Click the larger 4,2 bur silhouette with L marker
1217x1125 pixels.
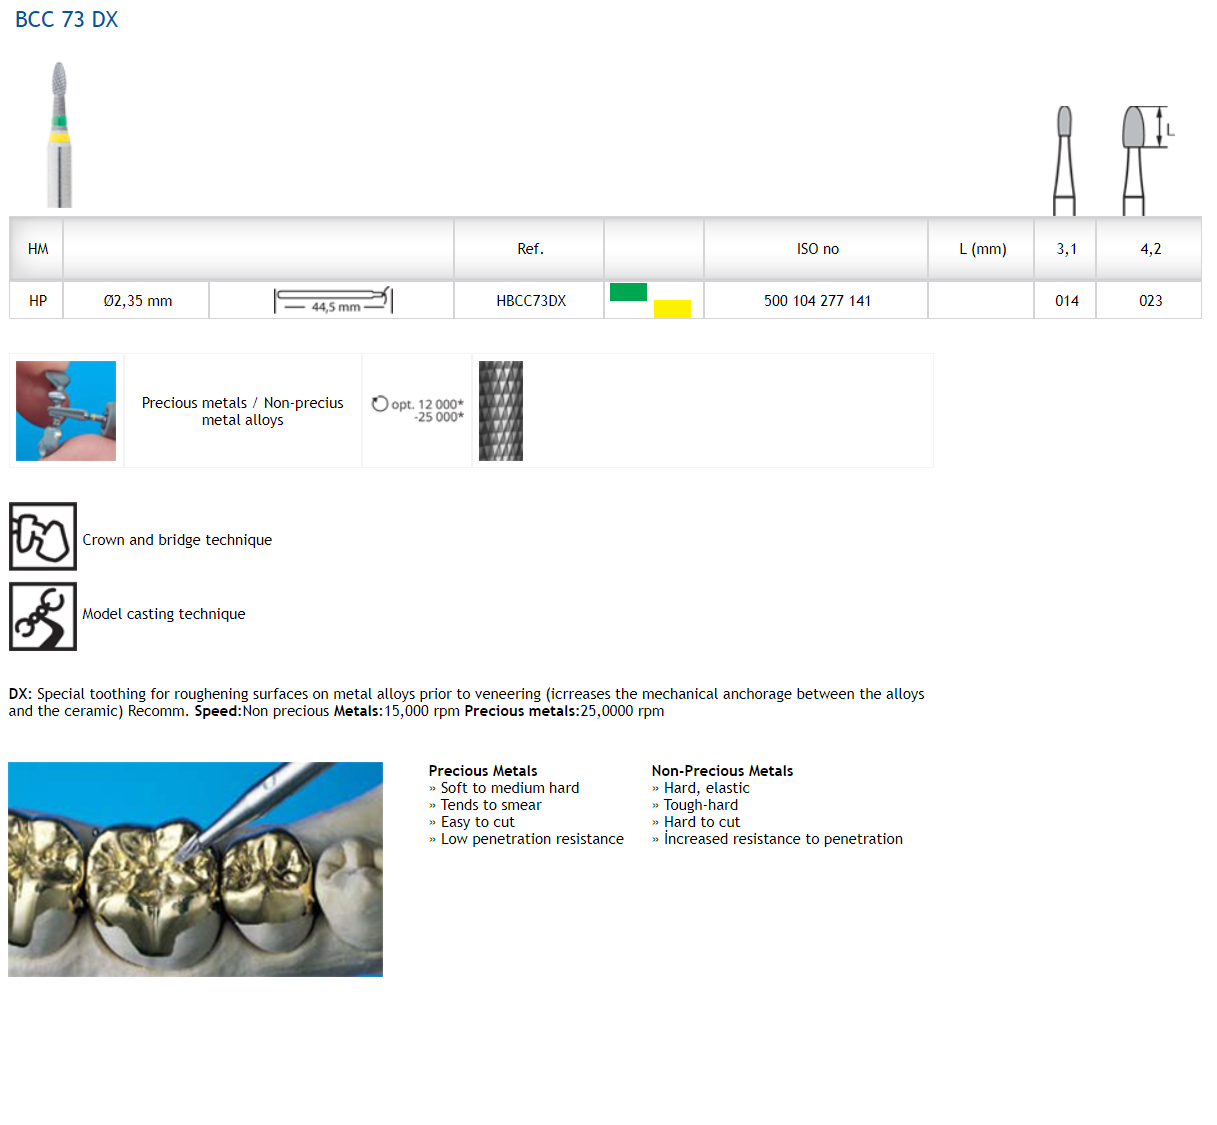pos(1136,160)
